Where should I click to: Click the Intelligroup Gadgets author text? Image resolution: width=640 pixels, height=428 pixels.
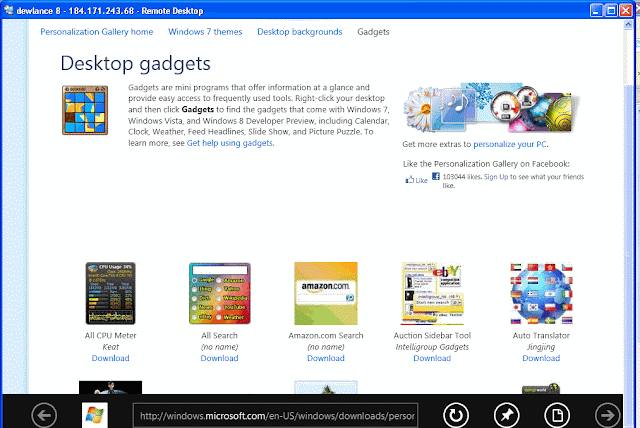click(432, 347)
